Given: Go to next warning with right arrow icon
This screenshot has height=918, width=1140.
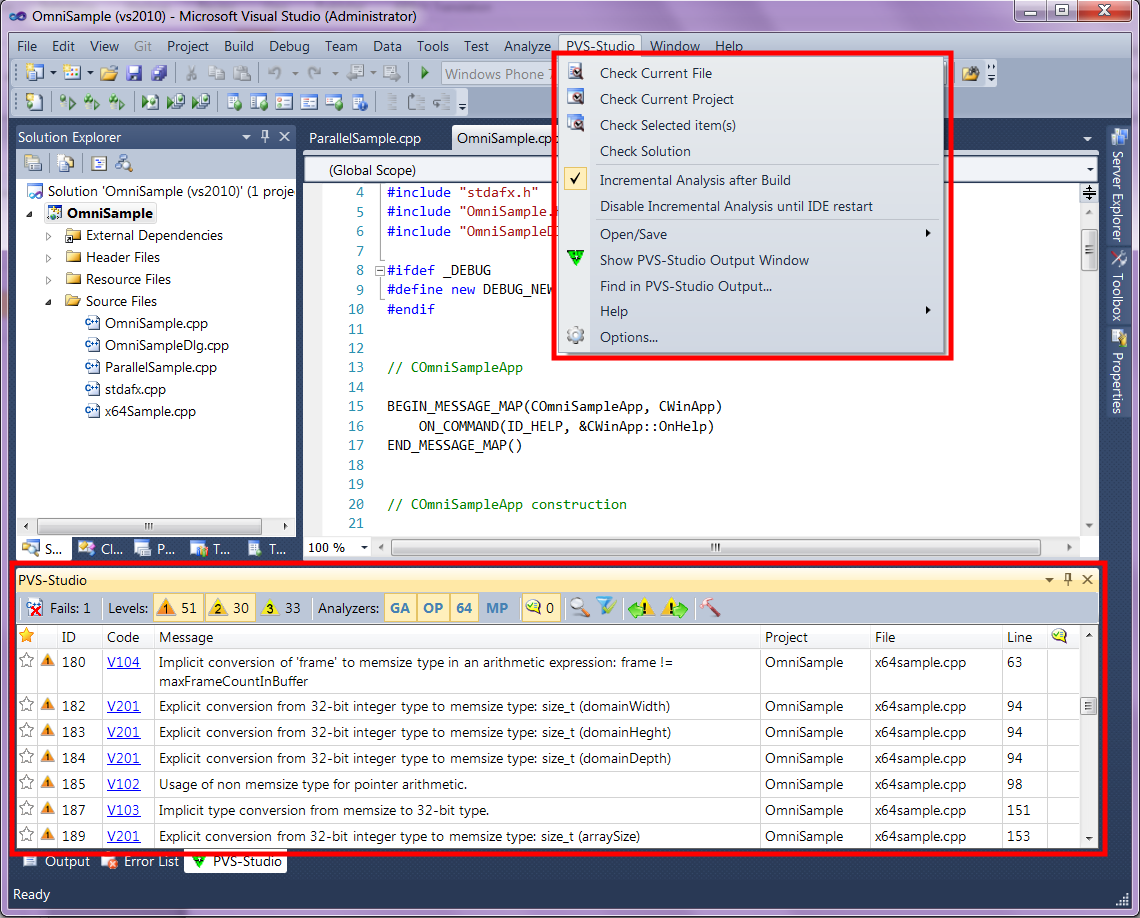Looking at the screenshot, I should pyautogui.click(x=675, y=608).
